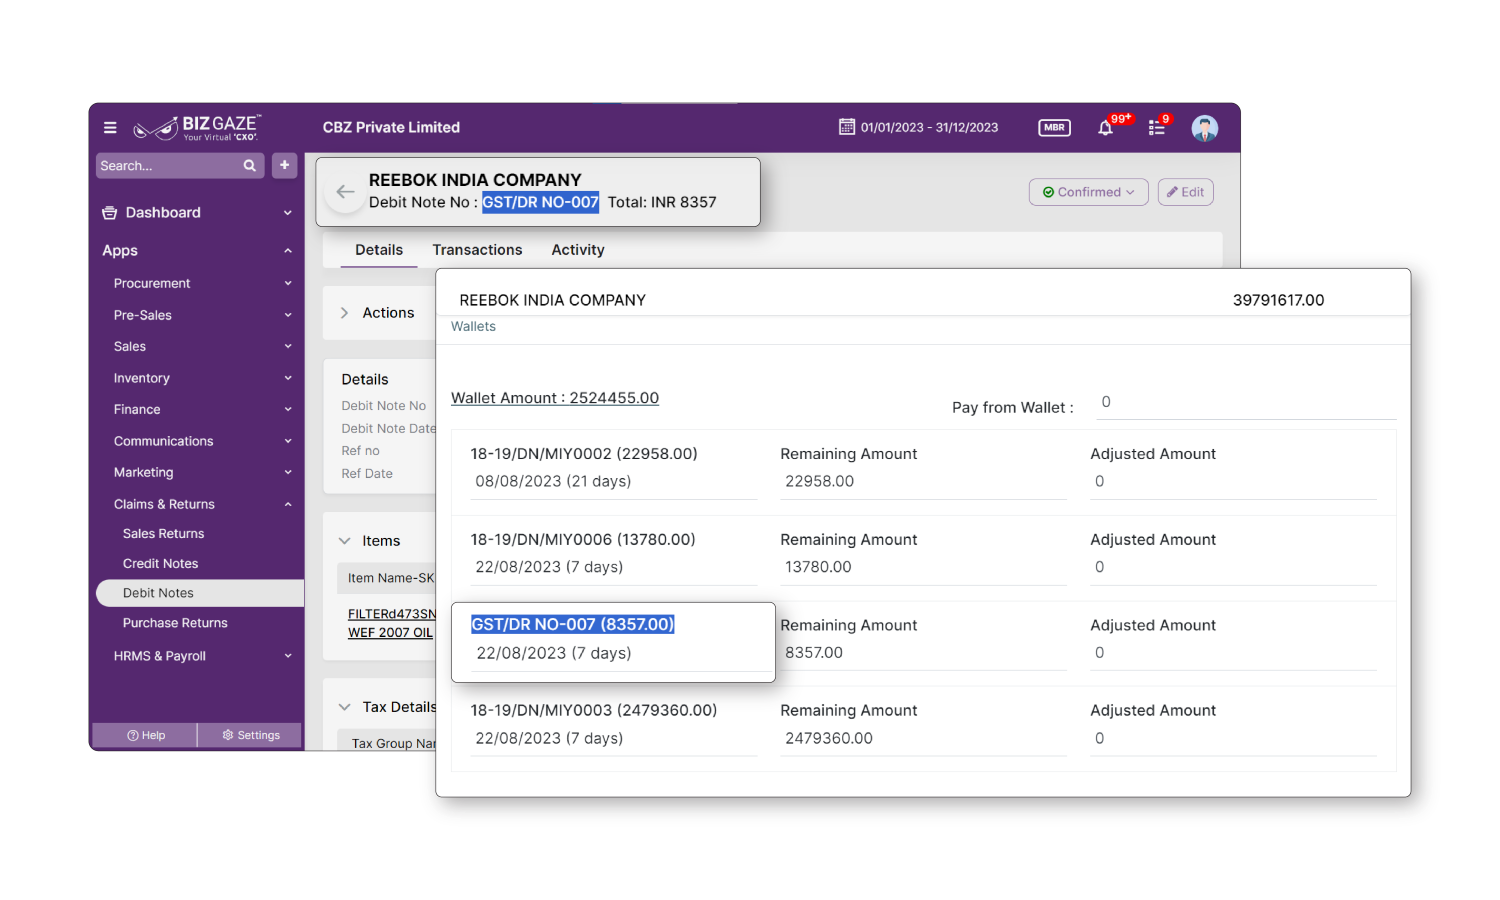The image size is (1500, 900).
Task: Click Adjusted Amount field for 18-19/DN/MIY0006
Action: pos(1233,568)
